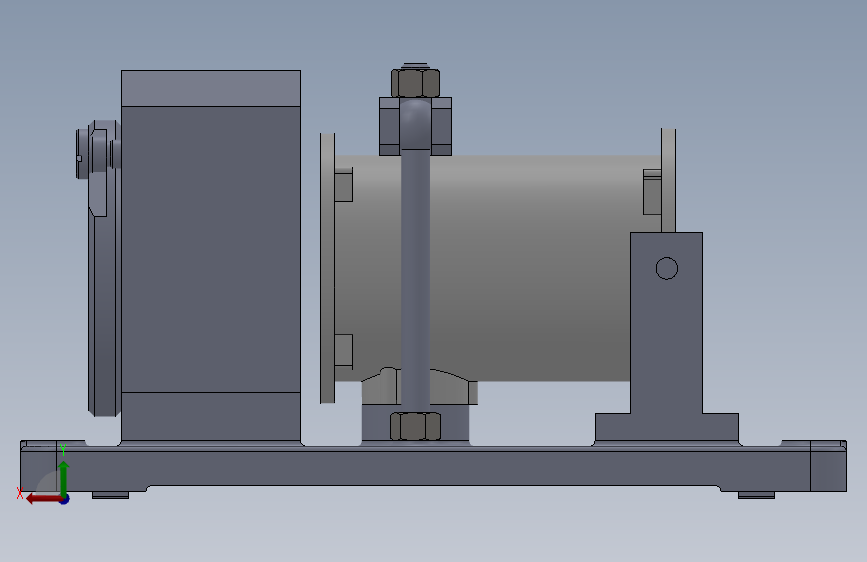The width and height of the screenshot is (867, 562).
Task: Select the top hex nut on the rod
Action: click(415, 83)
